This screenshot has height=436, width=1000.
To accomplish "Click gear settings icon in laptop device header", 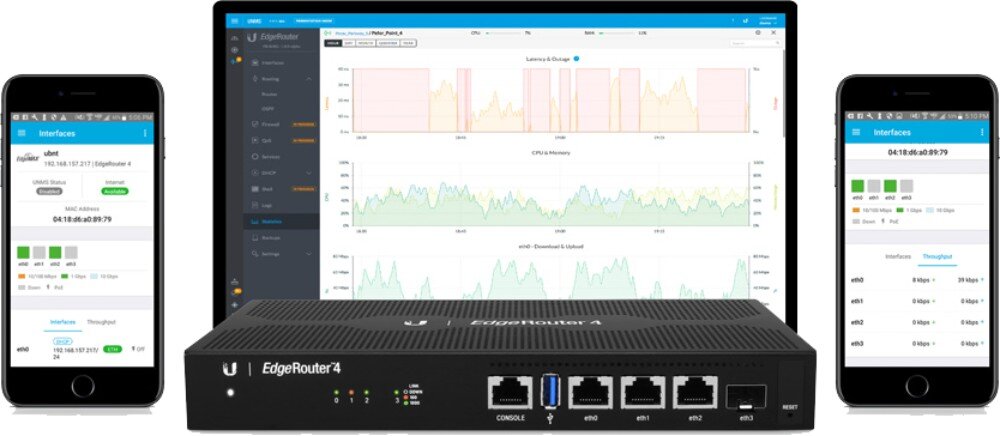I will pyautogui.click(x=758, y=33).
